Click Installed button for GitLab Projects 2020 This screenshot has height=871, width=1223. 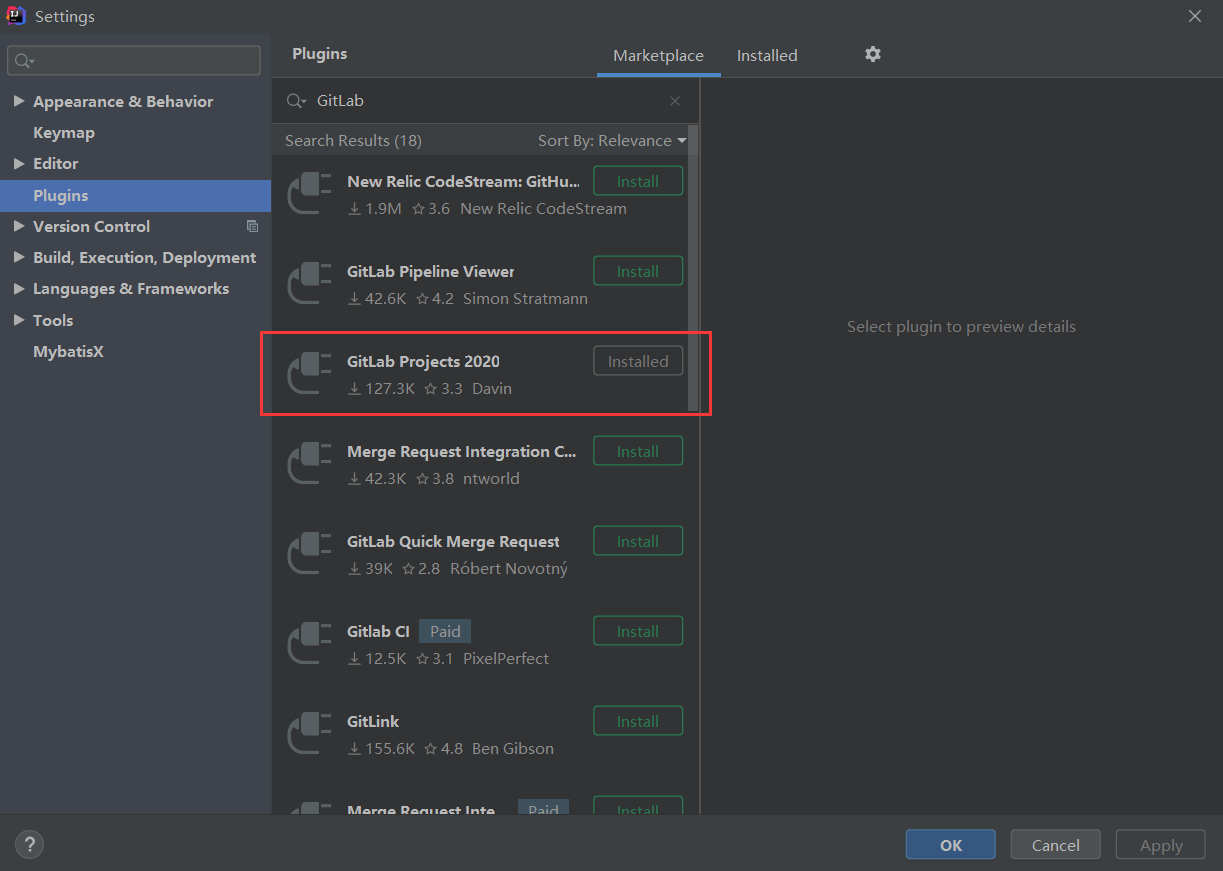tap(638, 361)
